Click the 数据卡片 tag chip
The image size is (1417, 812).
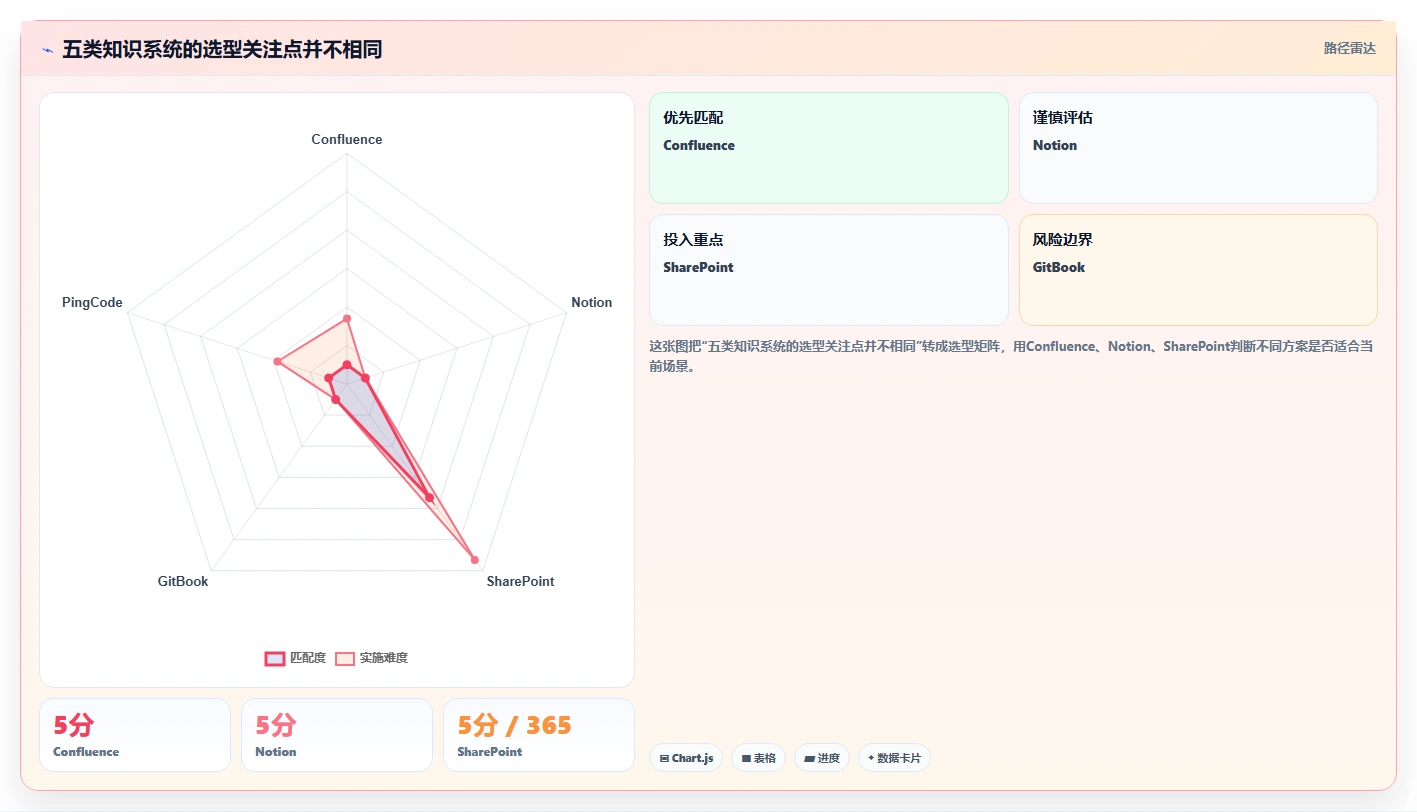click(894, 758)
